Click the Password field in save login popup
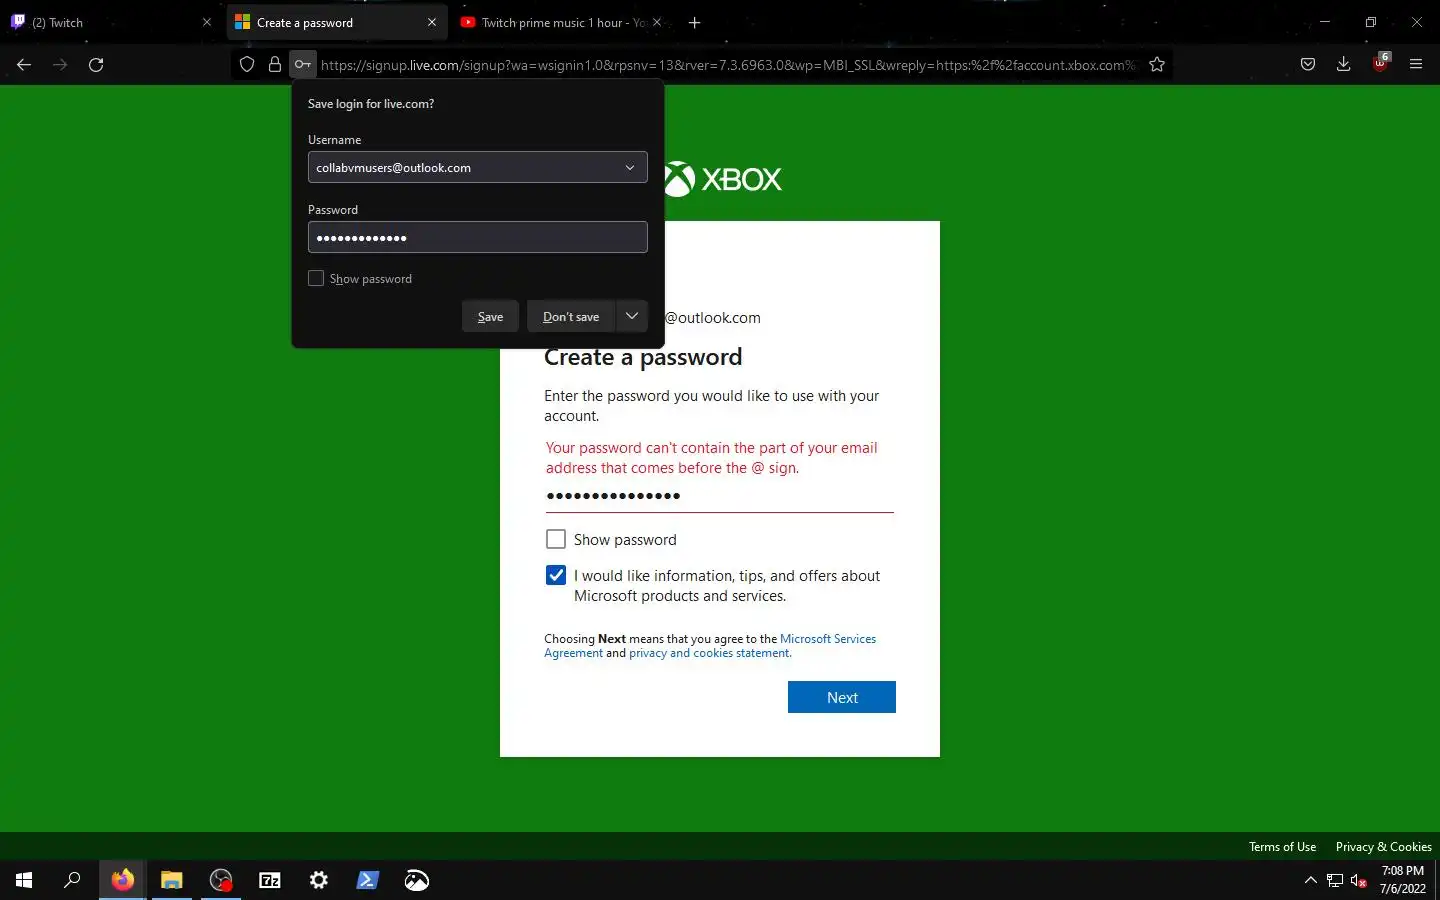Screen dimensions: 1440x900 tap(478, 237)
